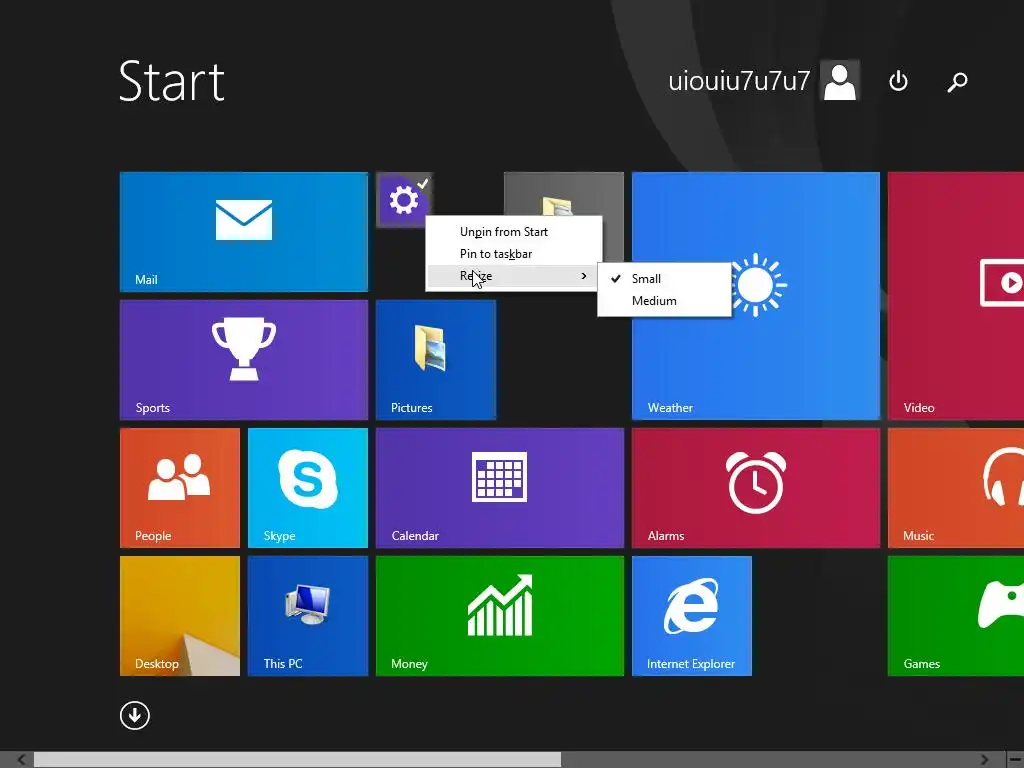Launch Internet Explorer tile
The image size is (1024, 768).
tap(692, 616)
